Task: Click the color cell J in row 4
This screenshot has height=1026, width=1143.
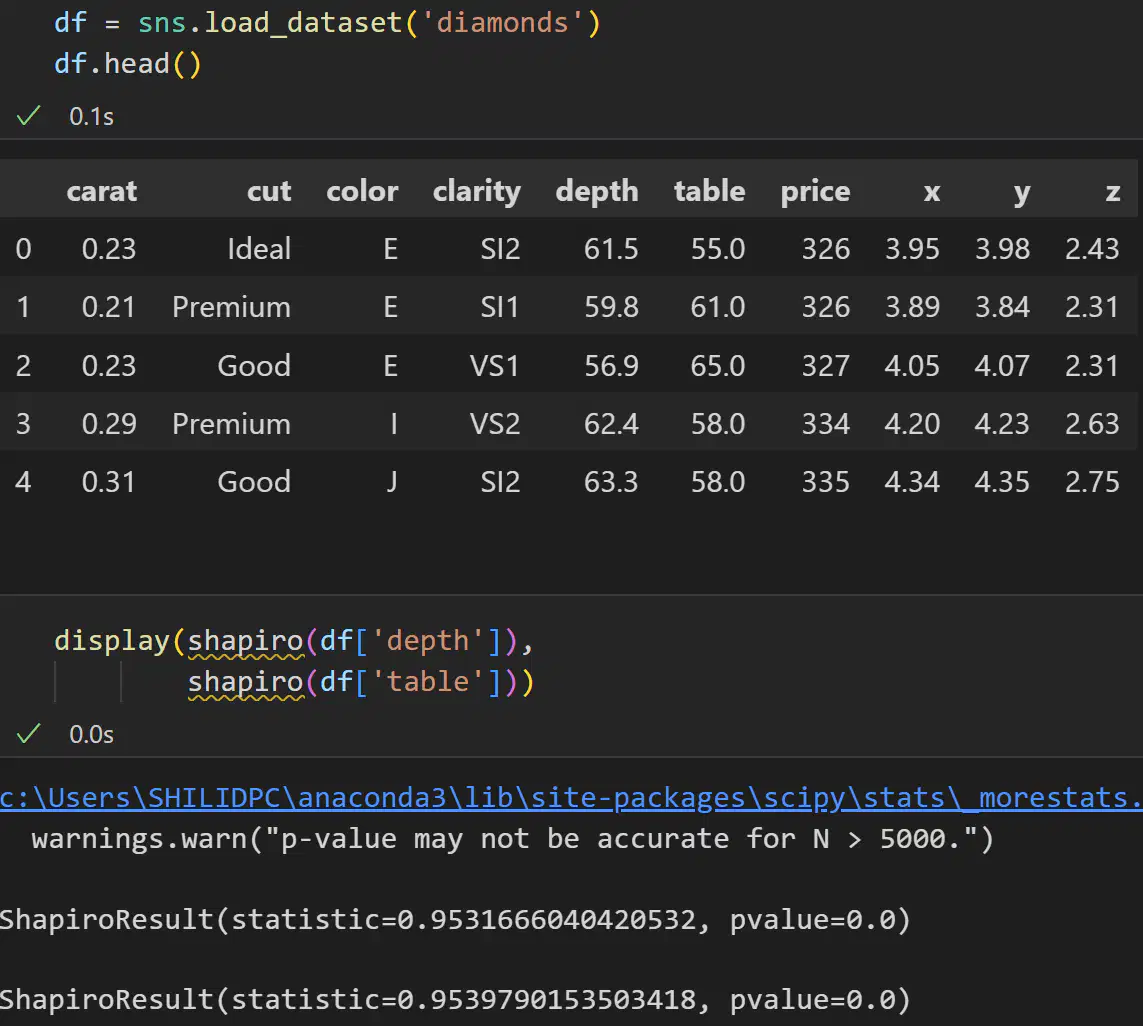Action: 392,482
